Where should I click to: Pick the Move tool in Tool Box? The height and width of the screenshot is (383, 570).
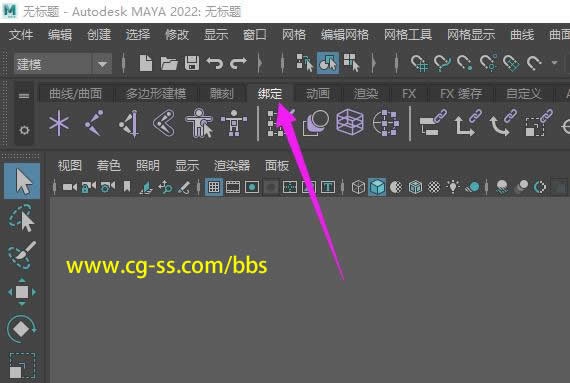[22, 292]
